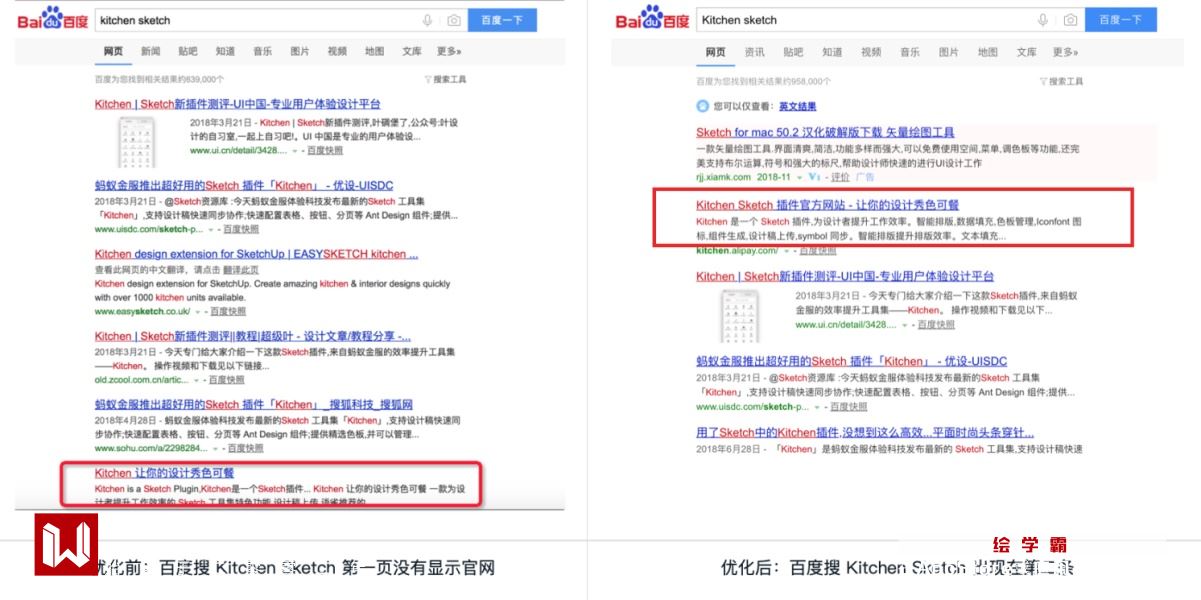Click the 广告 label beside rjj.xiamk.com
The image size is (1201, 600).
point(864,177)
